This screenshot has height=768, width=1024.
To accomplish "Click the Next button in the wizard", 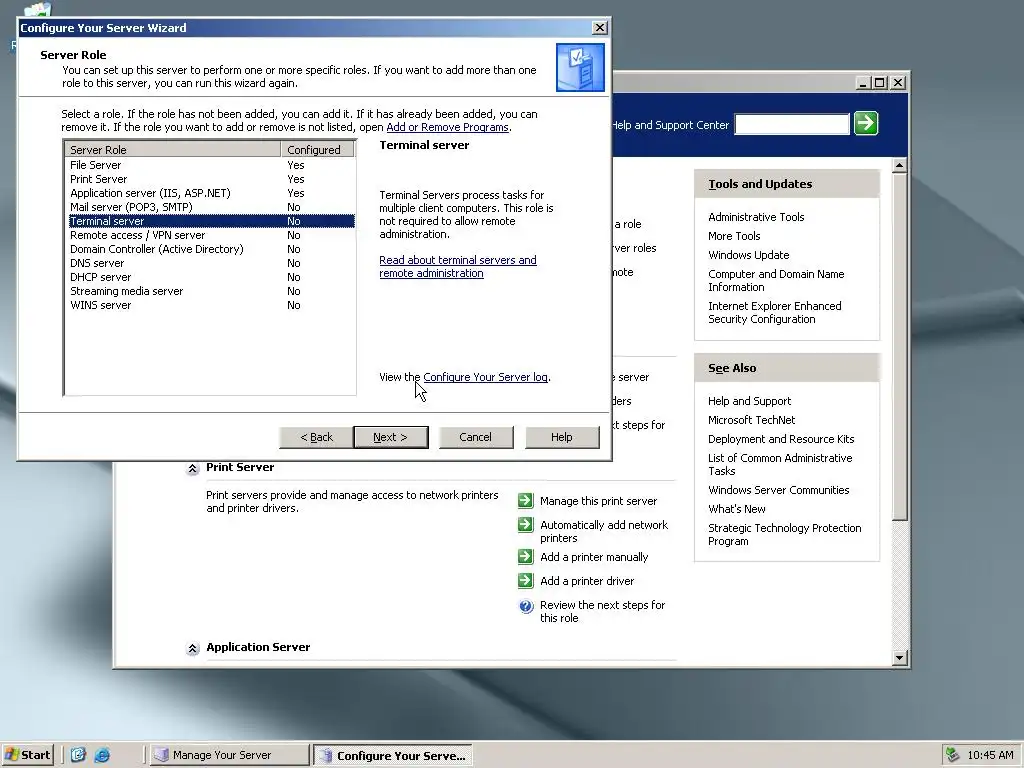I will coord(391,438).
